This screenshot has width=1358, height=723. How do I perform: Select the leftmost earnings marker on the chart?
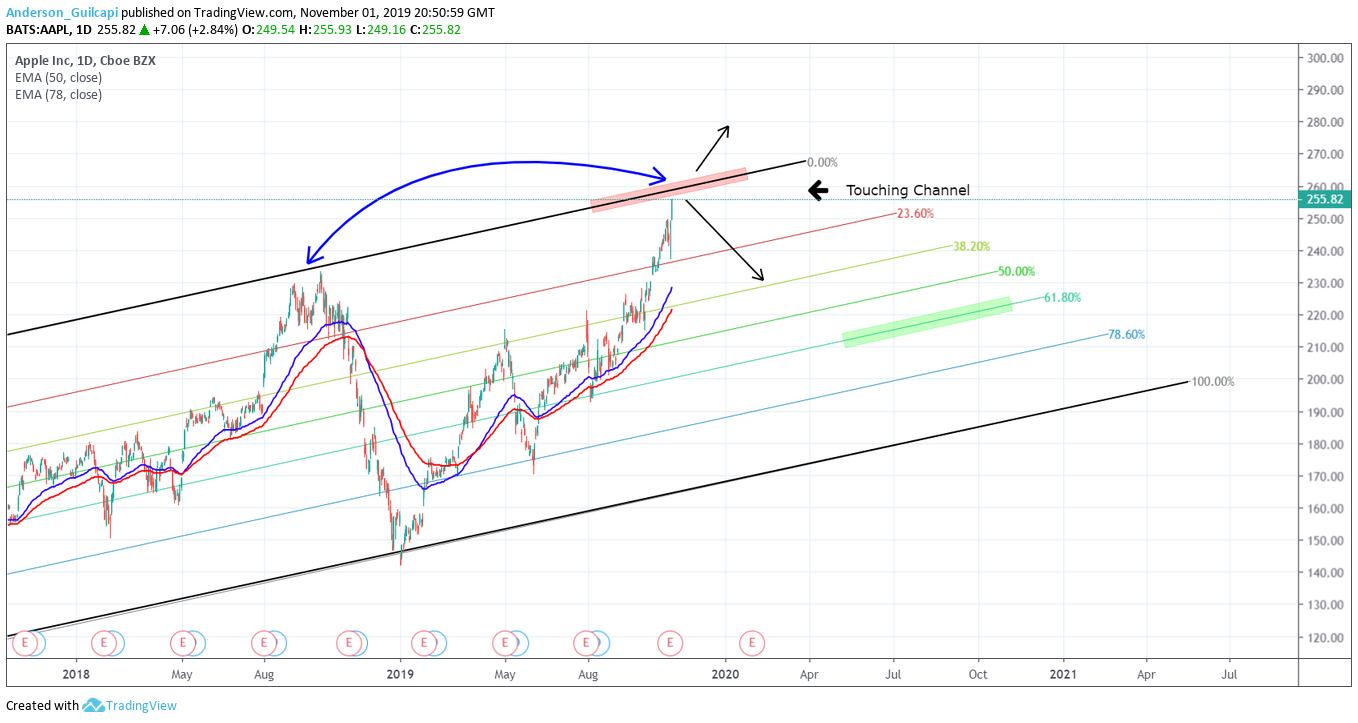pos(24,642)
